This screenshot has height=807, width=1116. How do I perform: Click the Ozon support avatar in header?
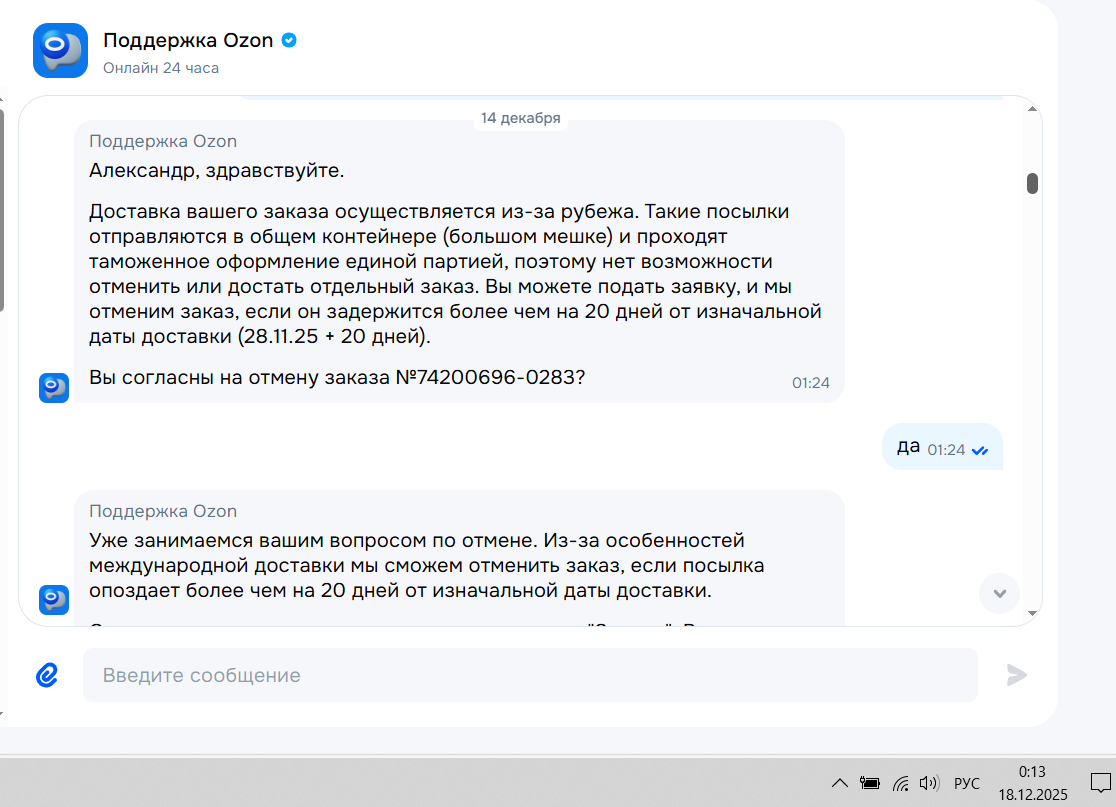60,51
